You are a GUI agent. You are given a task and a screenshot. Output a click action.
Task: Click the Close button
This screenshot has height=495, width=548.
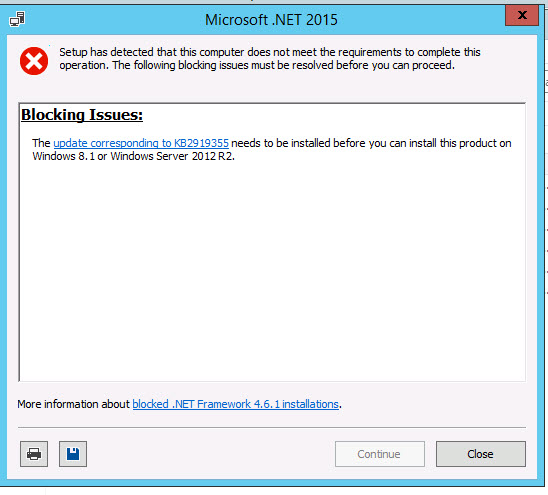coord(481,454)
